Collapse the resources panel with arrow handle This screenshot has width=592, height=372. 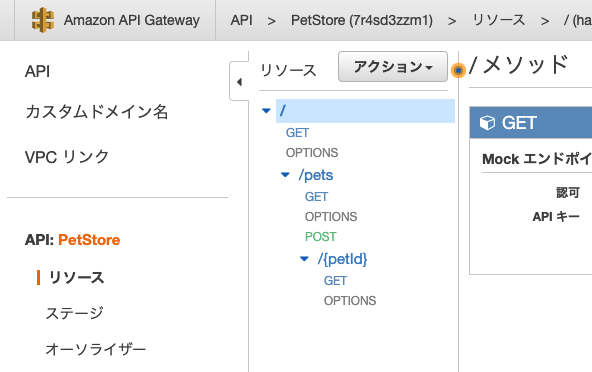point(239,82)
